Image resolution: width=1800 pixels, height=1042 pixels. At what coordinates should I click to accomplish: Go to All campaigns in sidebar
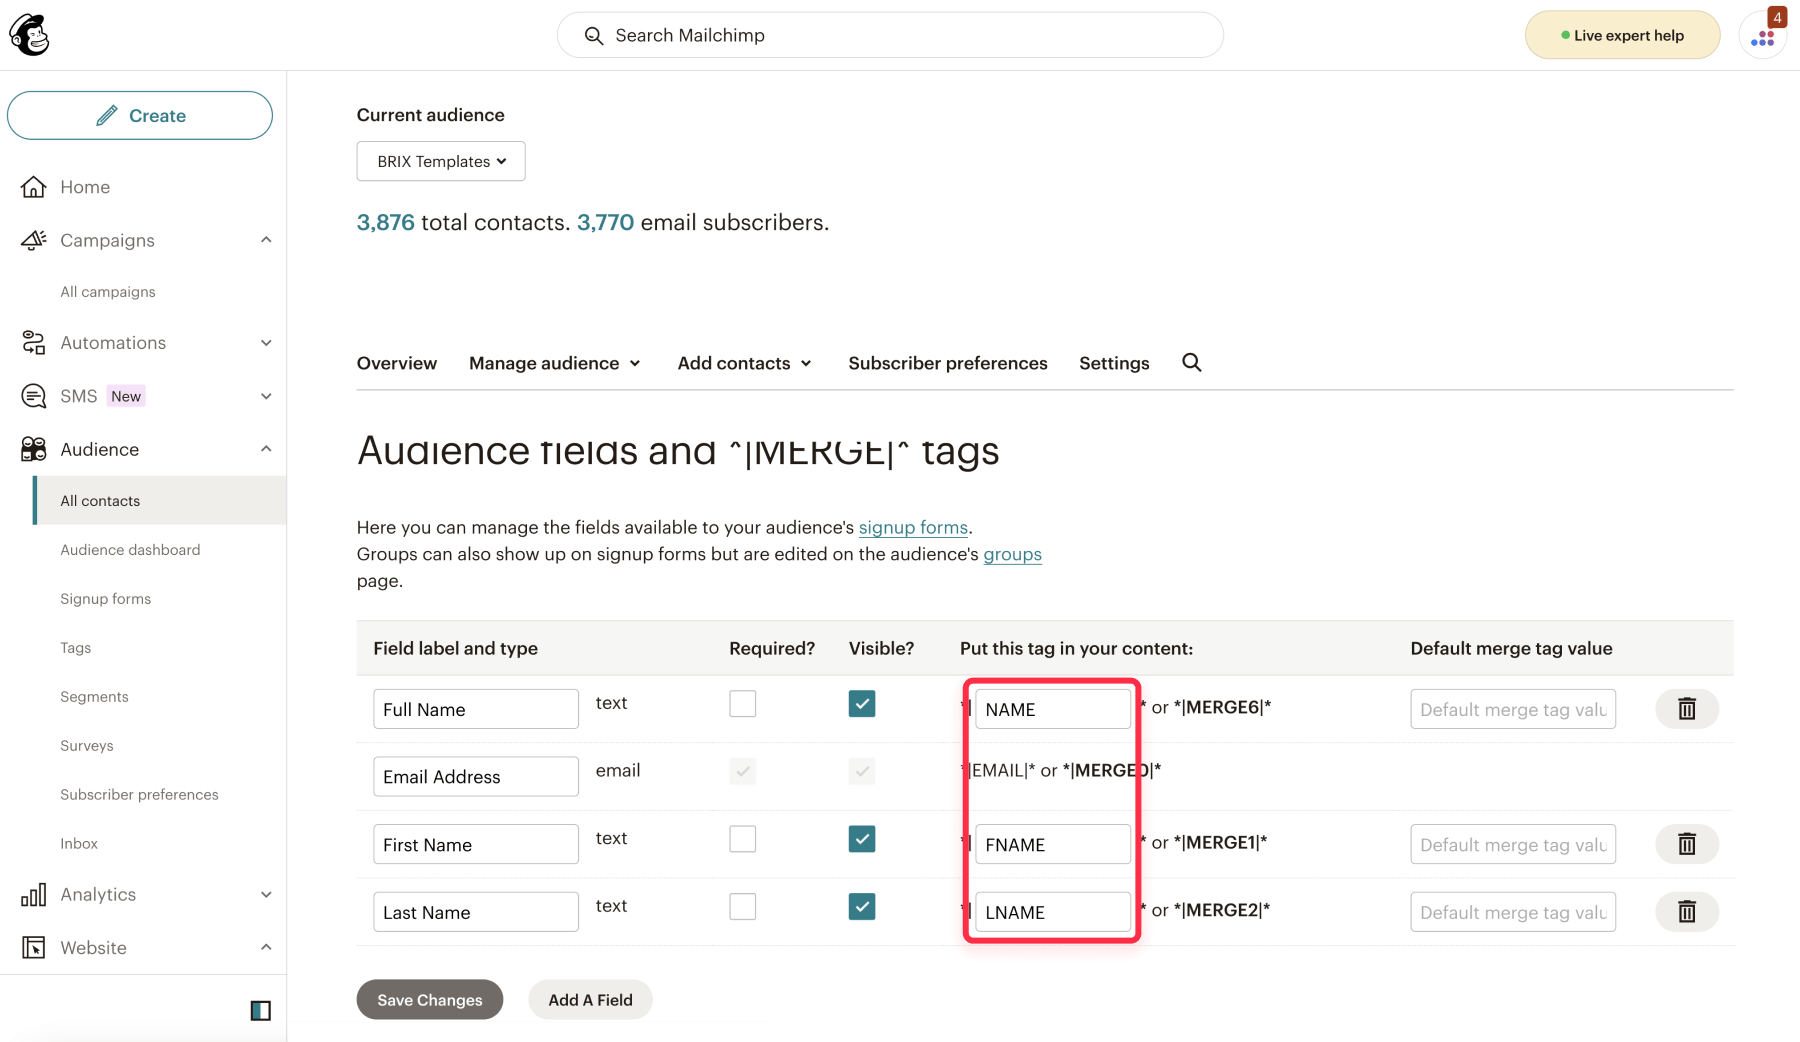click(108, 292)
